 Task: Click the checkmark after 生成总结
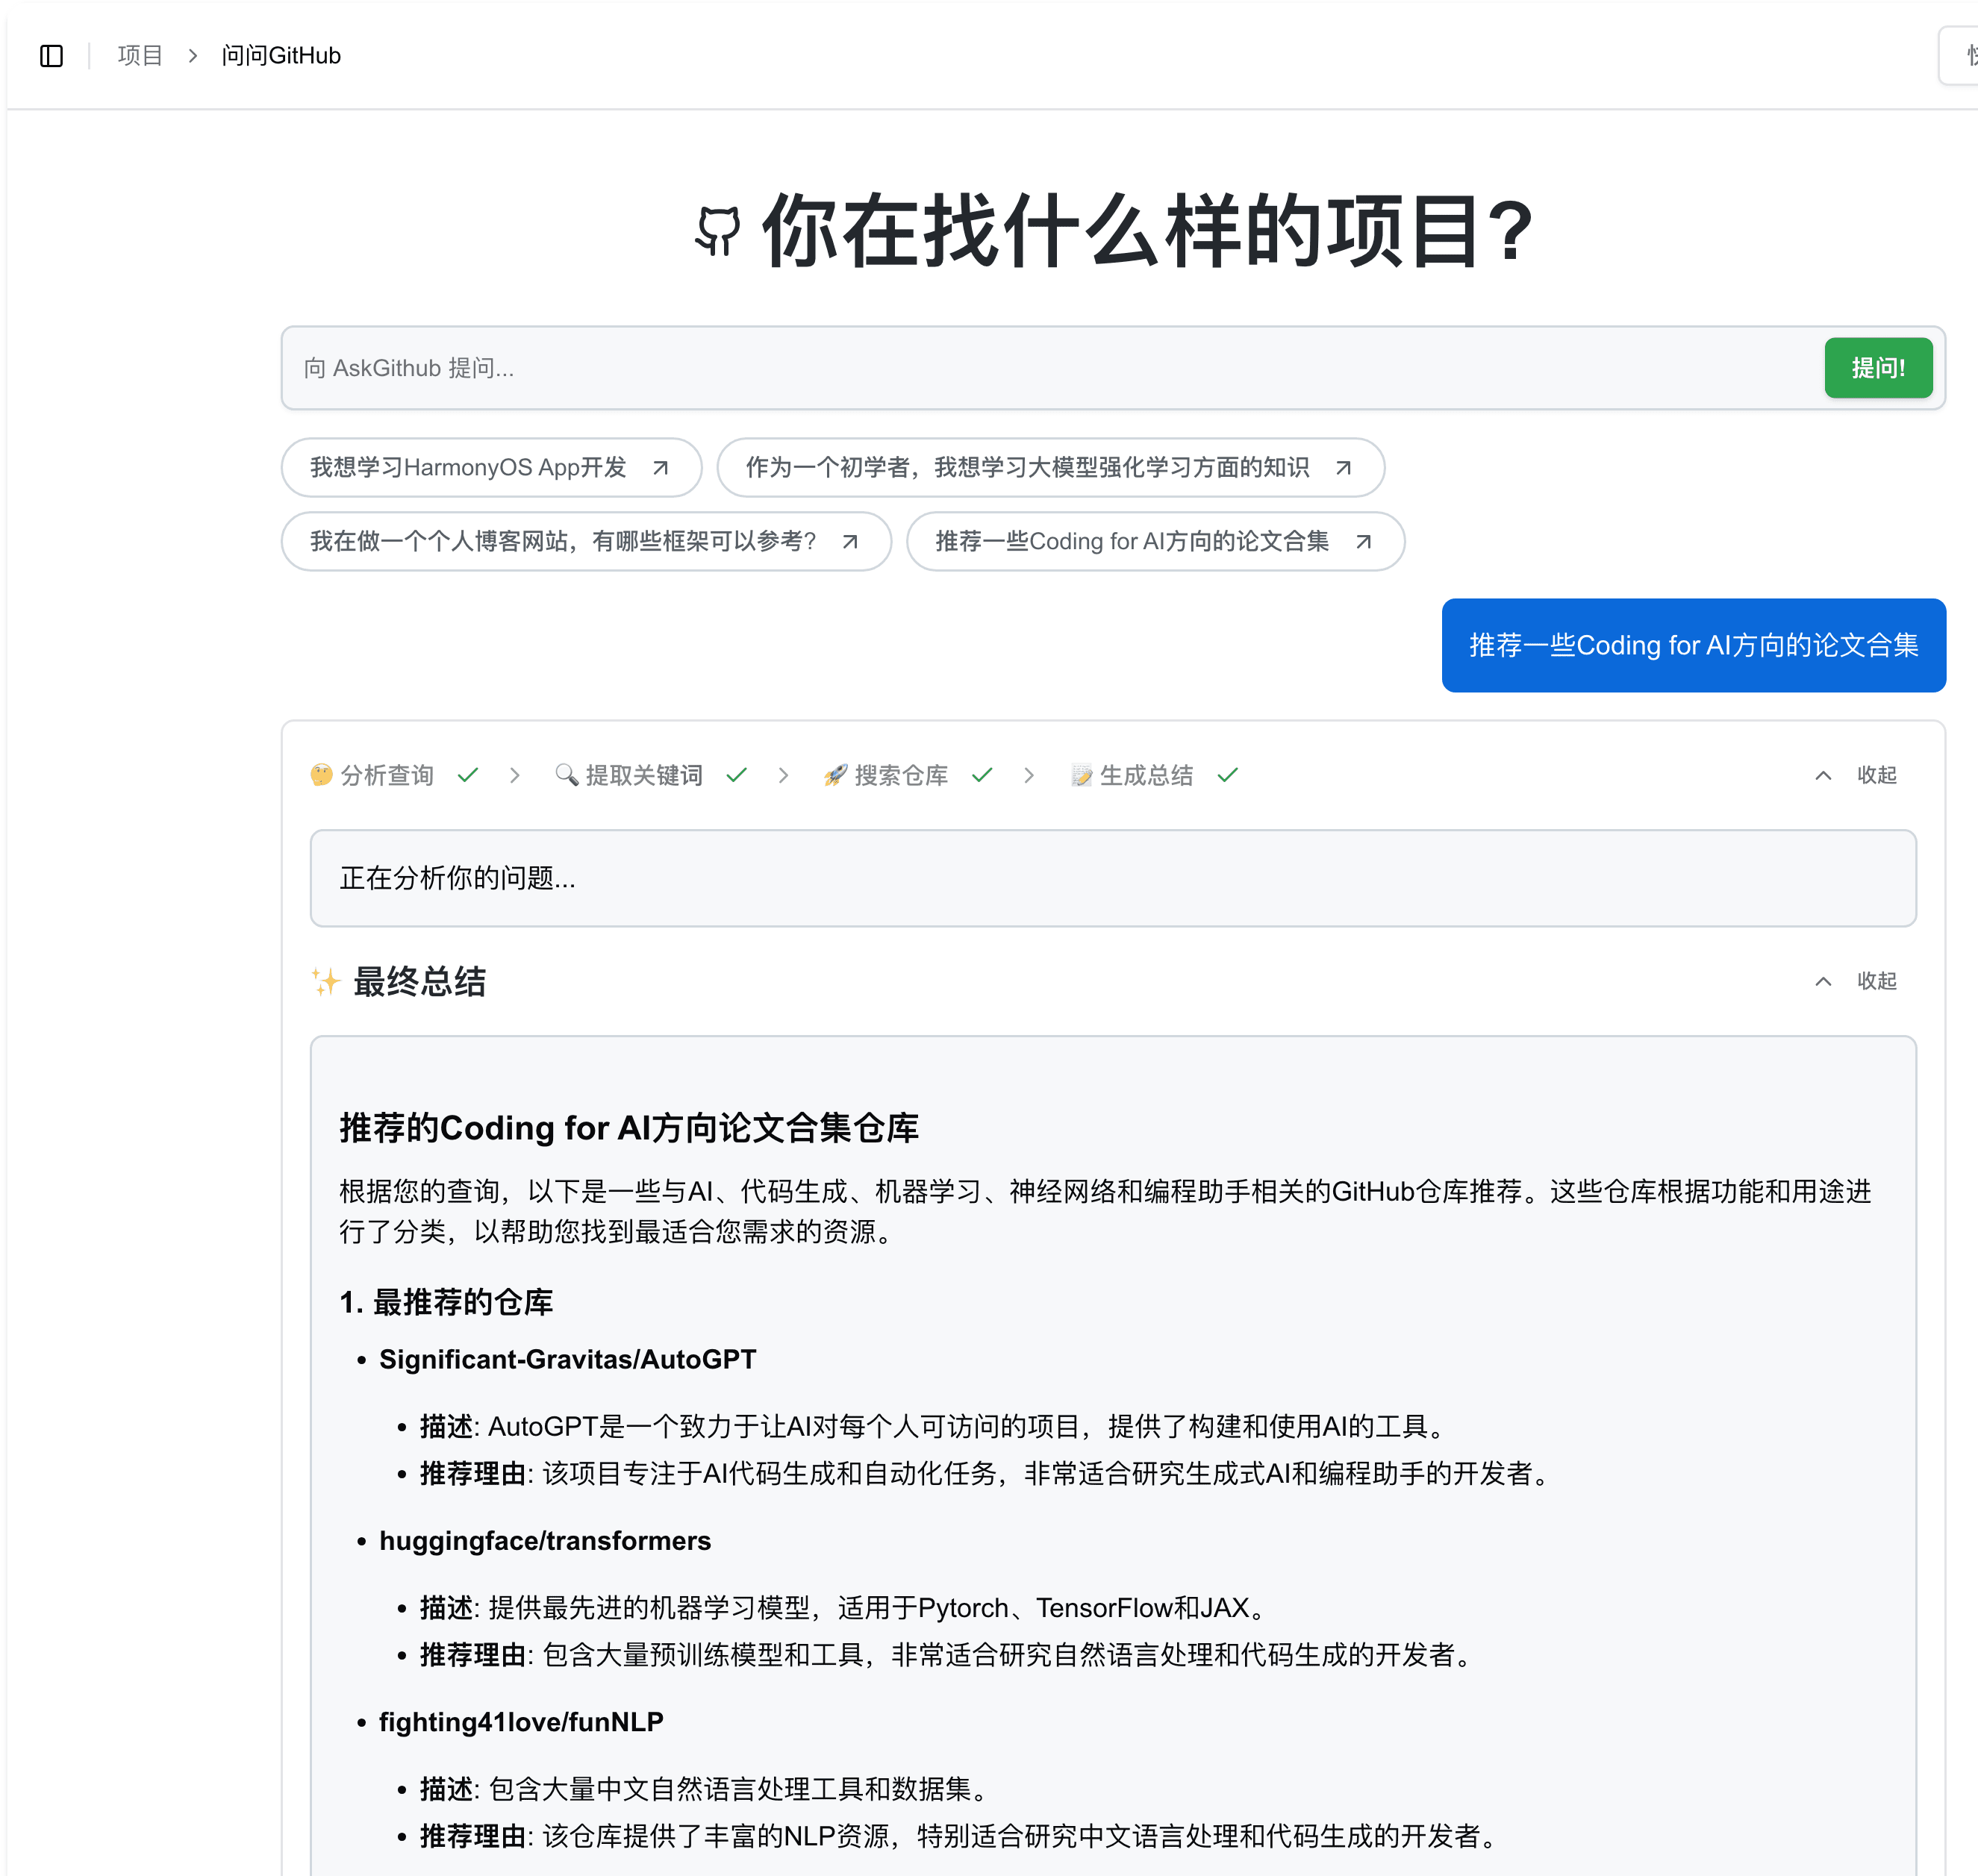[1228, 775]
